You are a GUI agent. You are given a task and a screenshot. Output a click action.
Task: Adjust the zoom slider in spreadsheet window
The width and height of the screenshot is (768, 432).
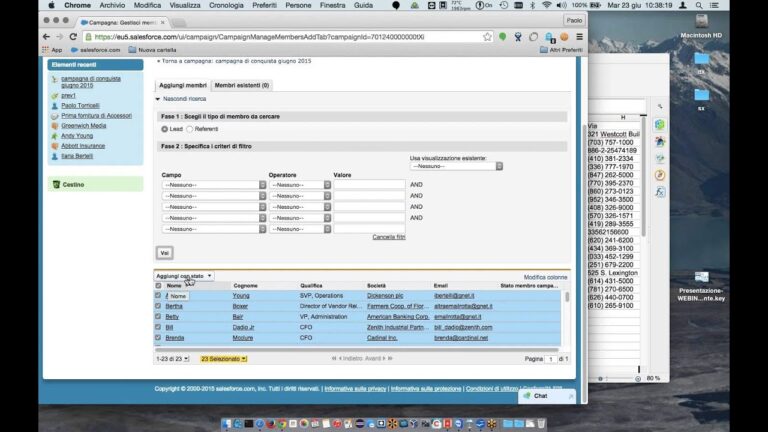click(x=619, y=379)
